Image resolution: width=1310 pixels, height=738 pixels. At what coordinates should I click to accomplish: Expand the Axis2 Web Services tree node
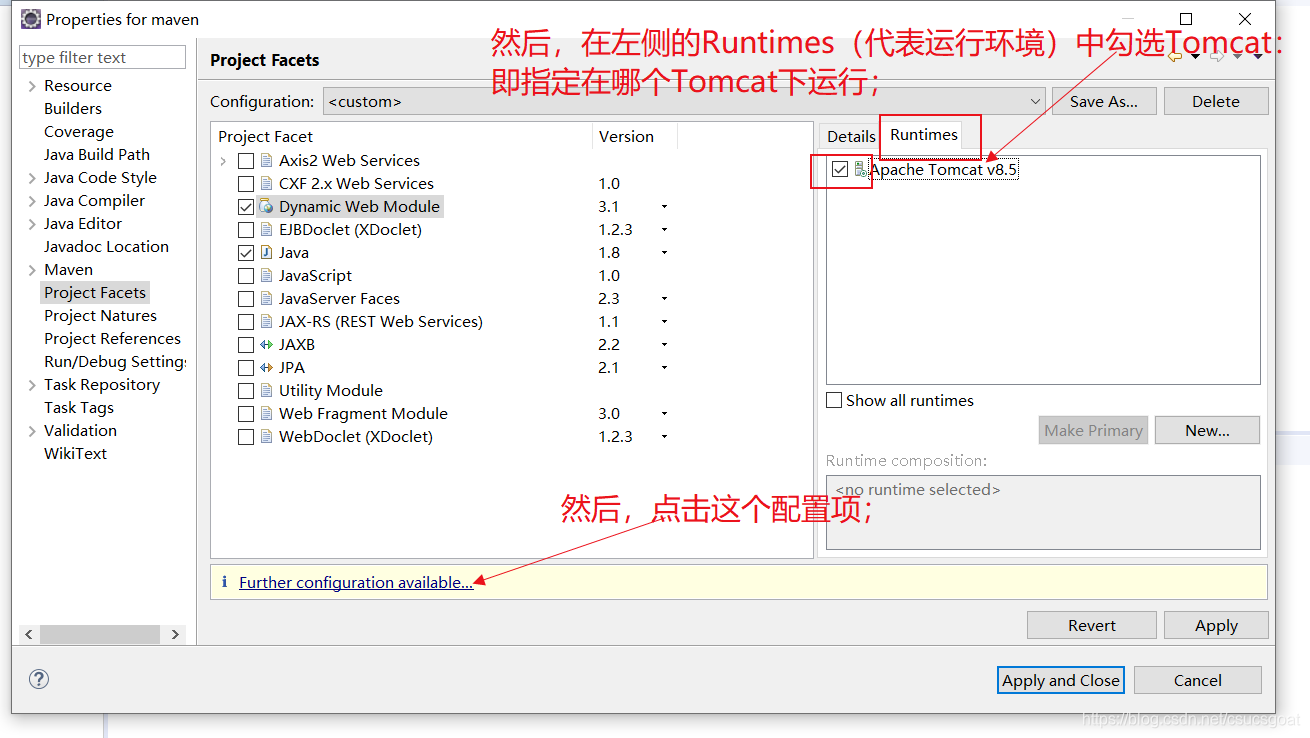(x=223, y=161)
